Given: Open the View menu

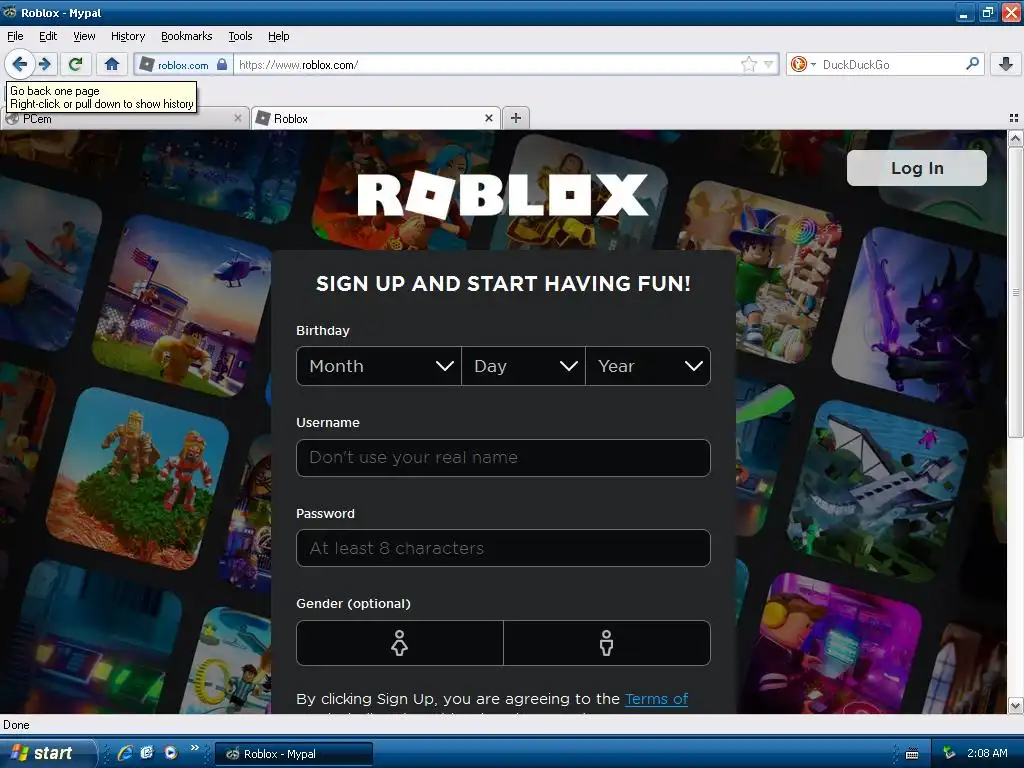Looking at the screenshot, I should (84, 36).
